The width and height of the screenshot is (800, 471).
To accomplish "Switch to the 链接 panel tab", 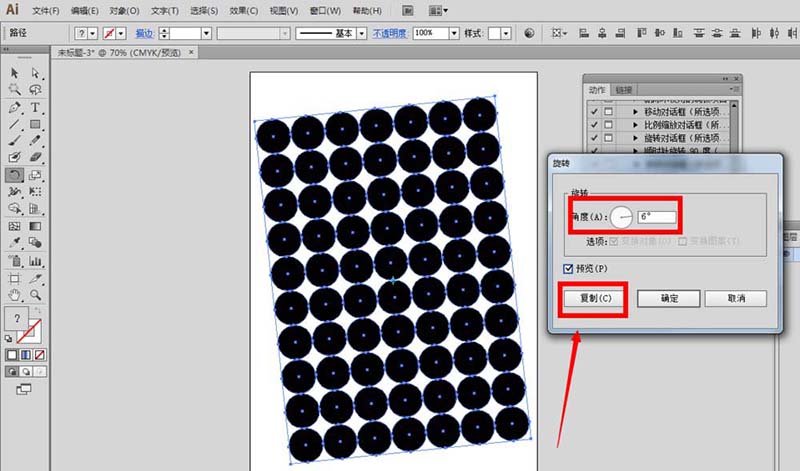I will [624, 90].
